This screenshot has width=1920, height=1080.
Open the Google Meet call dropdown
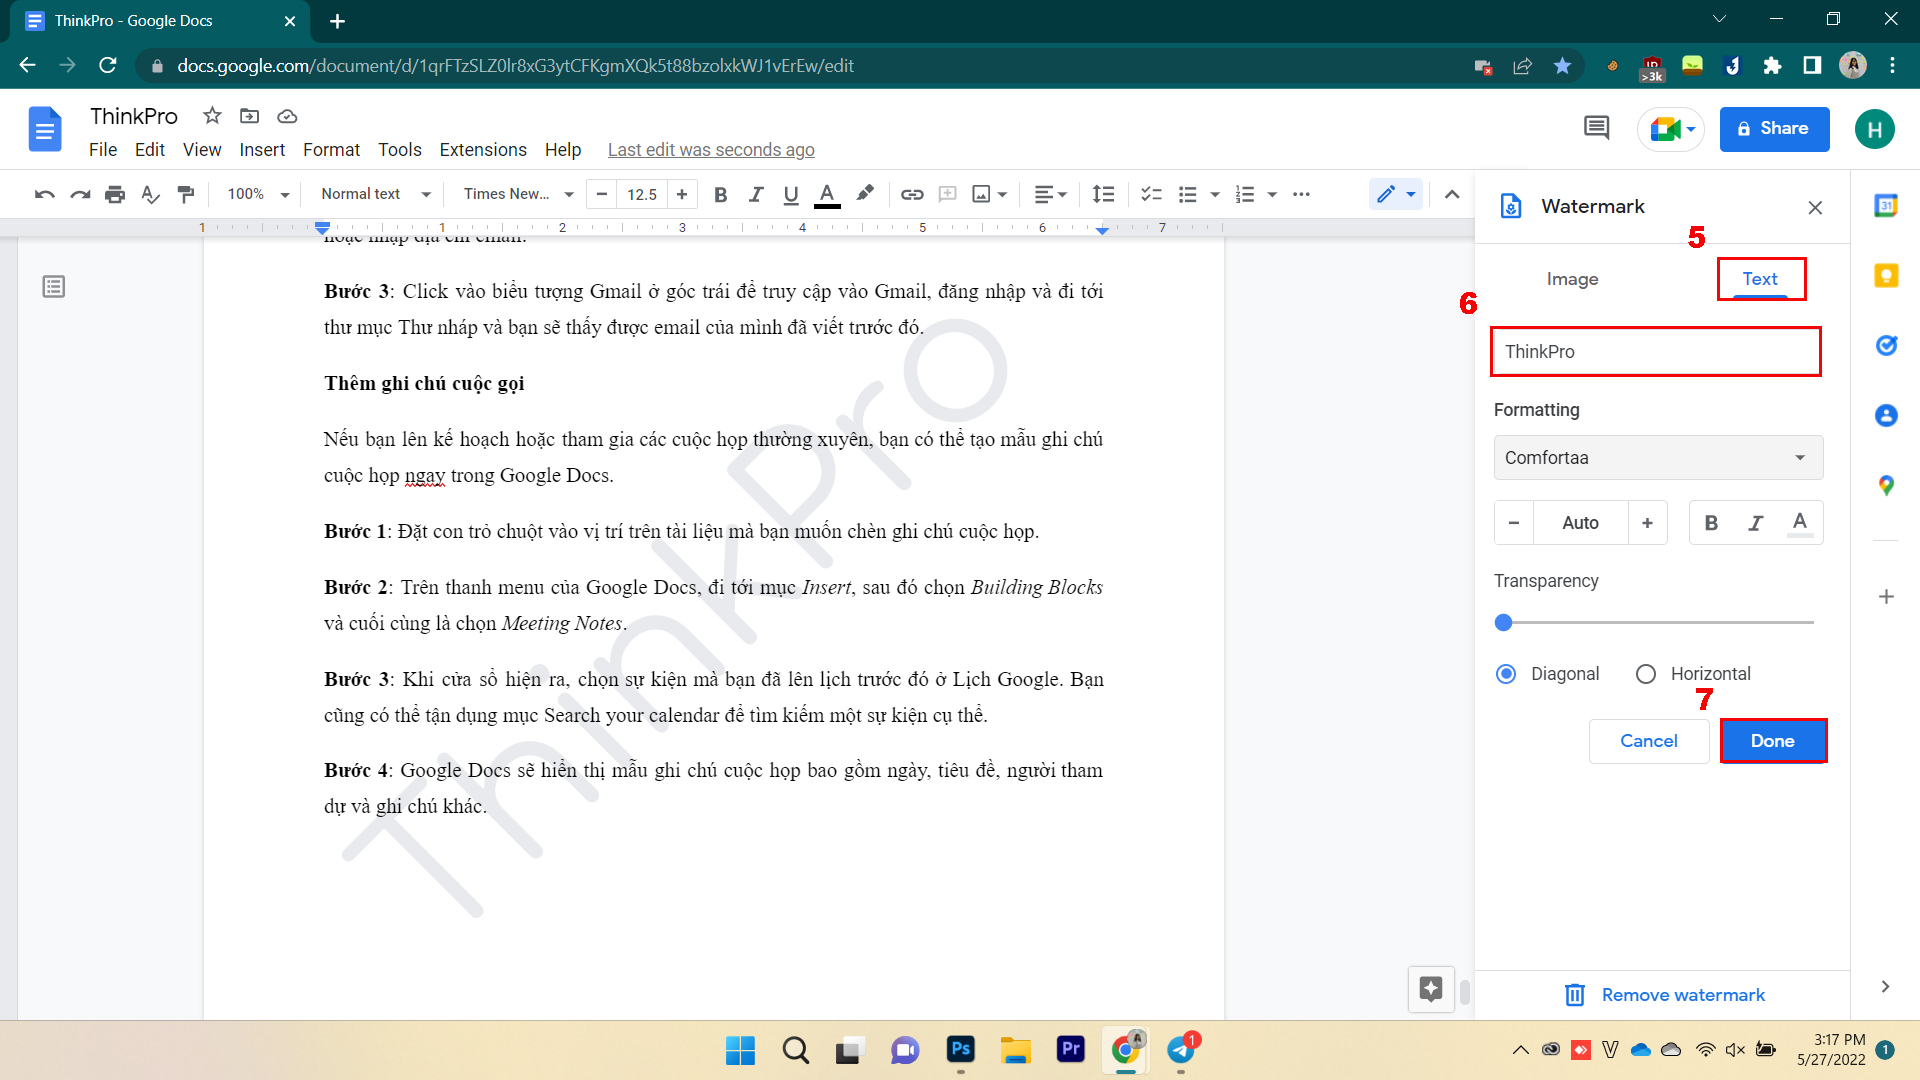pyautogui.click(x=1671, y=129)
